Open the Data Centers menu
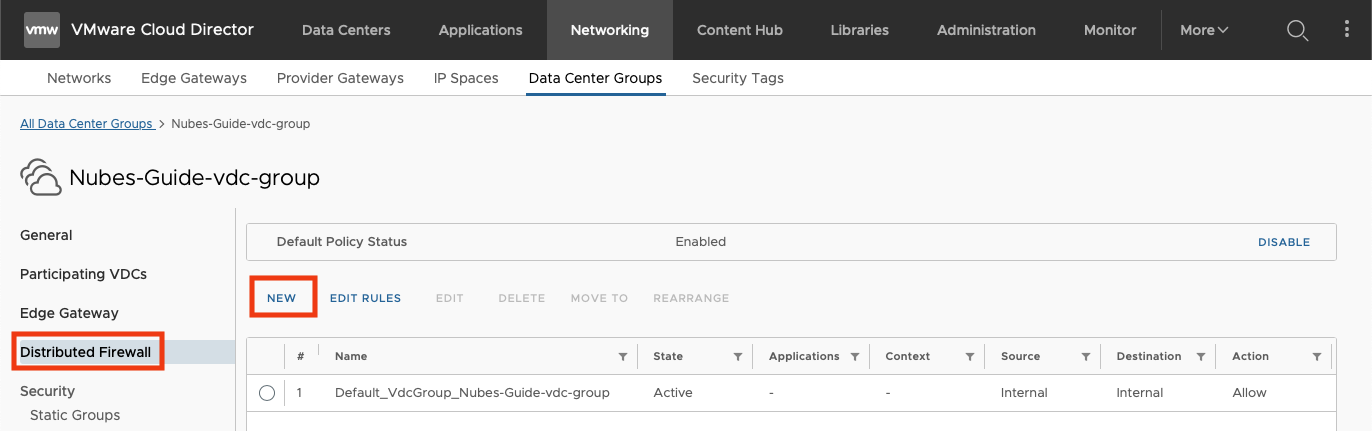 point(346,30)
